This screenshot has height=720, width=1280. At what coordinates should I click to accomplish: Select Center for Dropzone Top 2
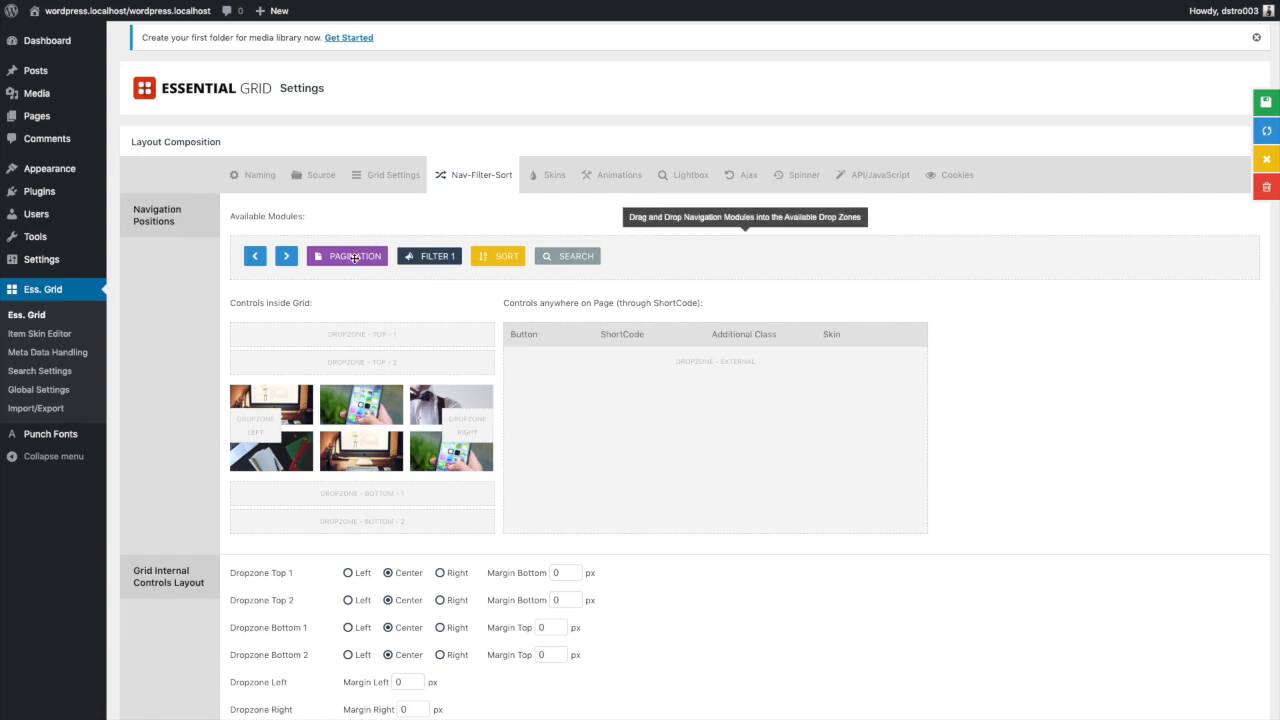coord(388,600)
